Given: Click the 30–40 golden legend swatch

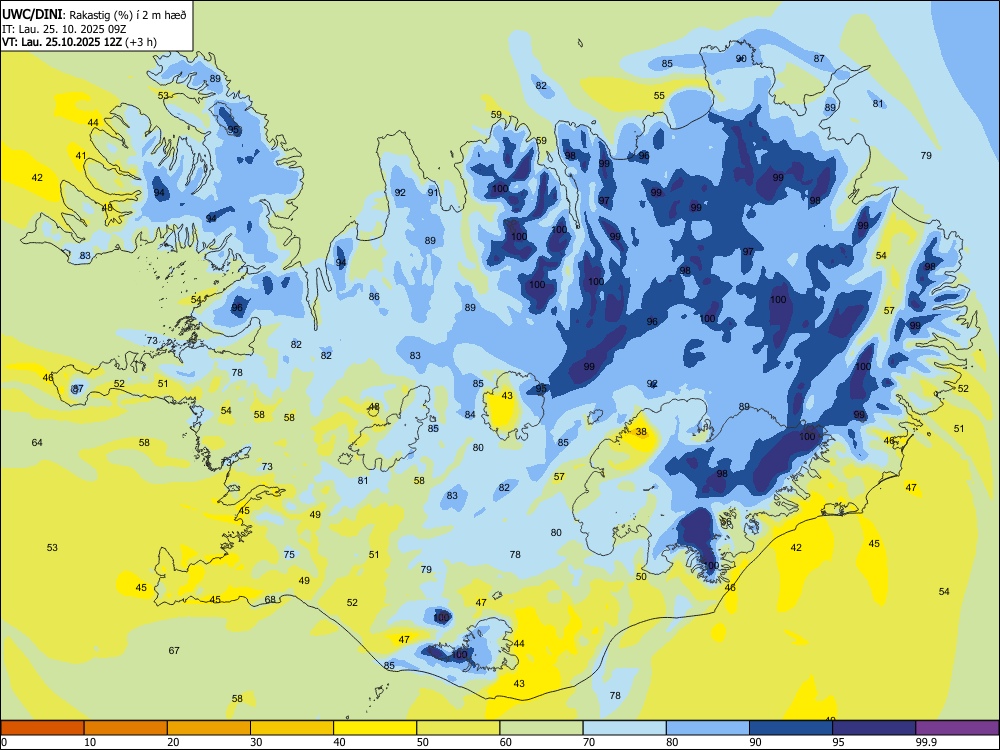Looking at the screenshot, I should click(x=292, y=728).
